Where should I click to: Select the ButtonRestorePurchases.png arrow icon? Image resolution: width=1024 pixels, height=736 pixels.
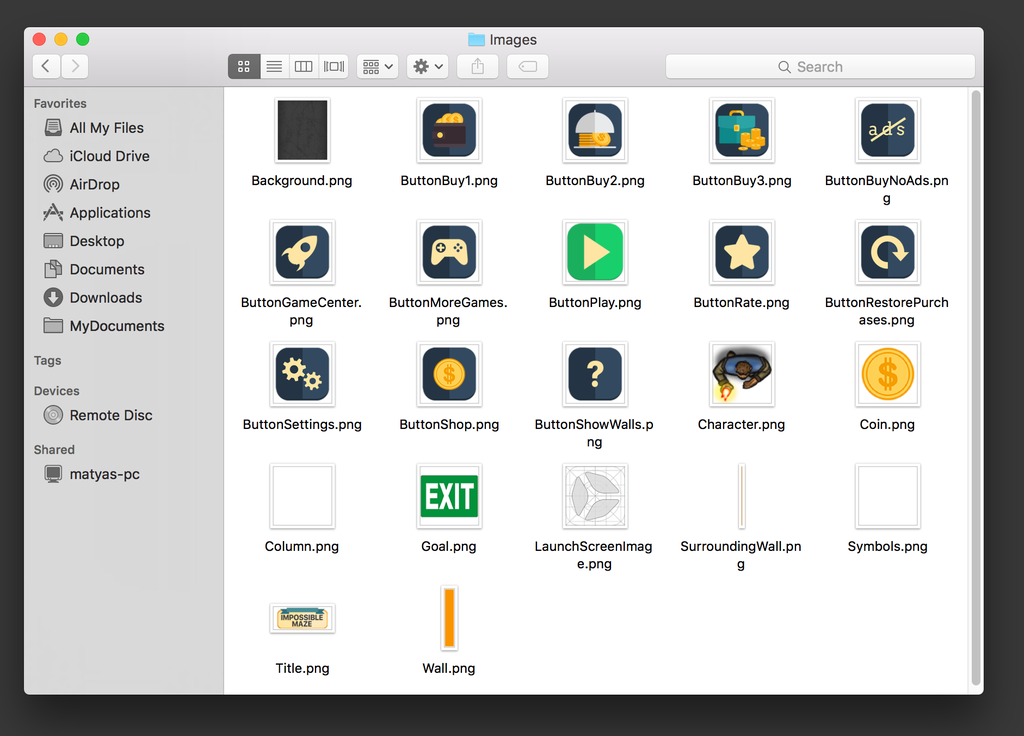point(888,252)
